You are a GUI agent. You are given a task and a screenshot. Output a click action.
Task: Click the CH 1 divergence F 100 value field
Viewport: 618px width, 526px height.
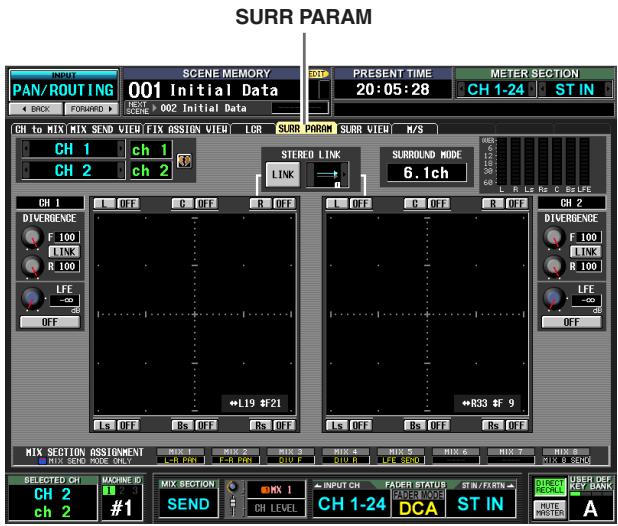(x=67, y=237)
